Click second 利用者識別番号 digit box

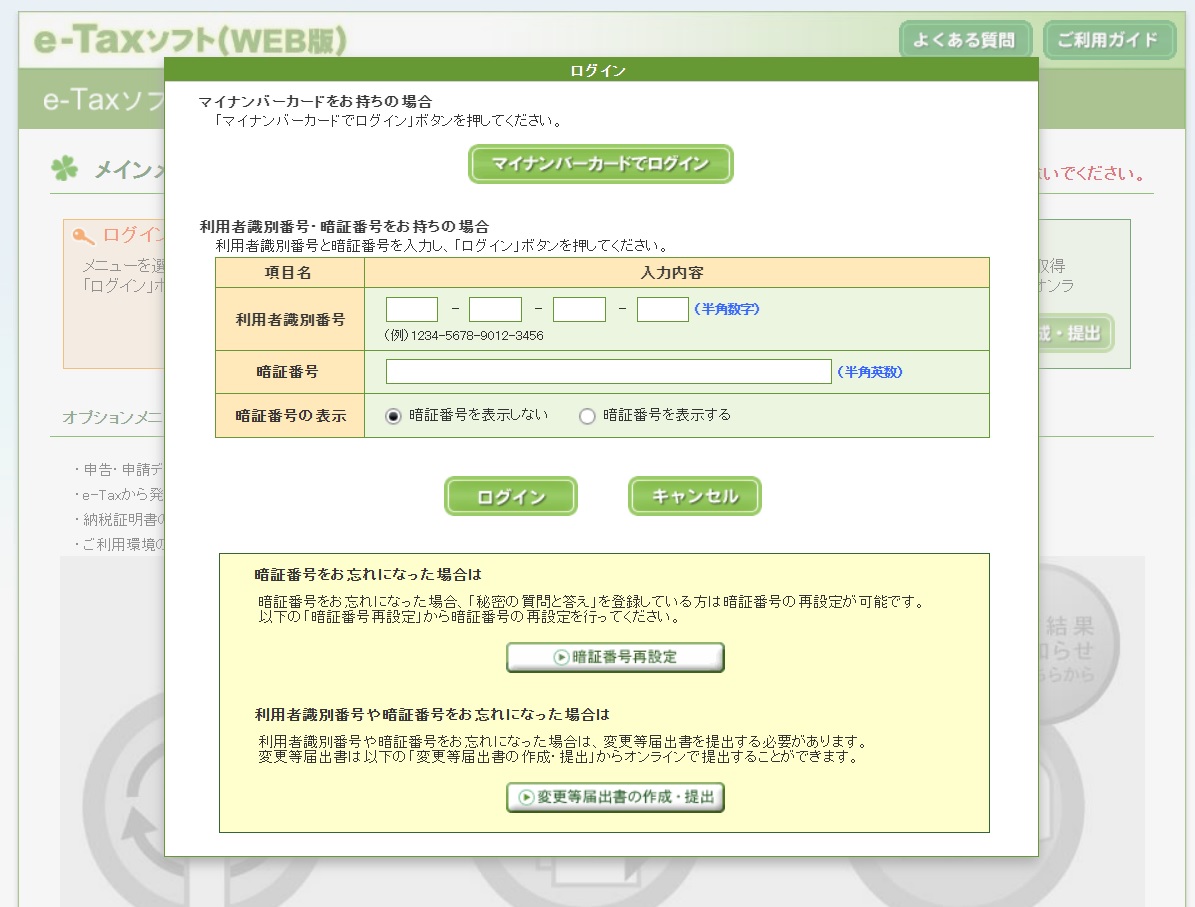[x=495, y=309]
